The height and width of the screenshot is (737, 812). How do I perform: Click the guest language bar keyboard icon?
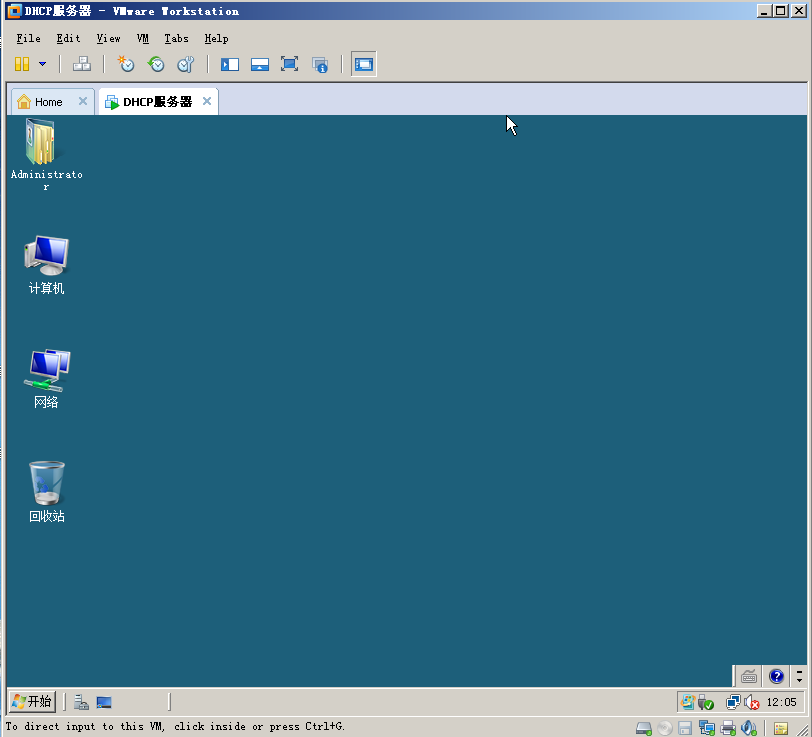[x=748, y=676]
